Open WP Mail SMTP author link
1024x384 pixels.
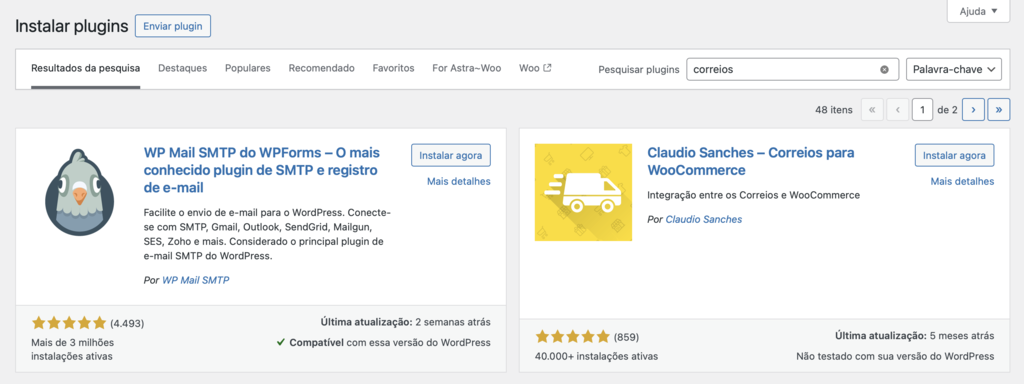pos(196,280)
